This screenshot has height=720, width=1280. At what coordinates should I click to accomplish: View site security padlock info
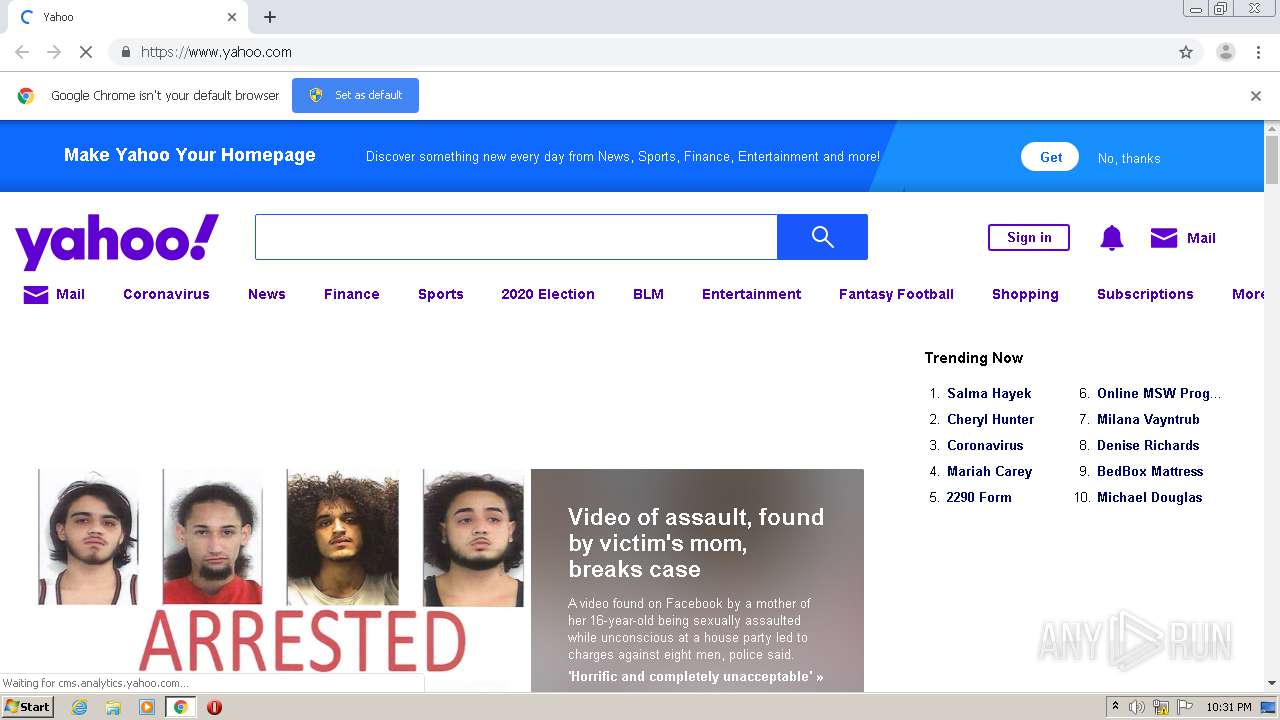click(x=125, y=52)
